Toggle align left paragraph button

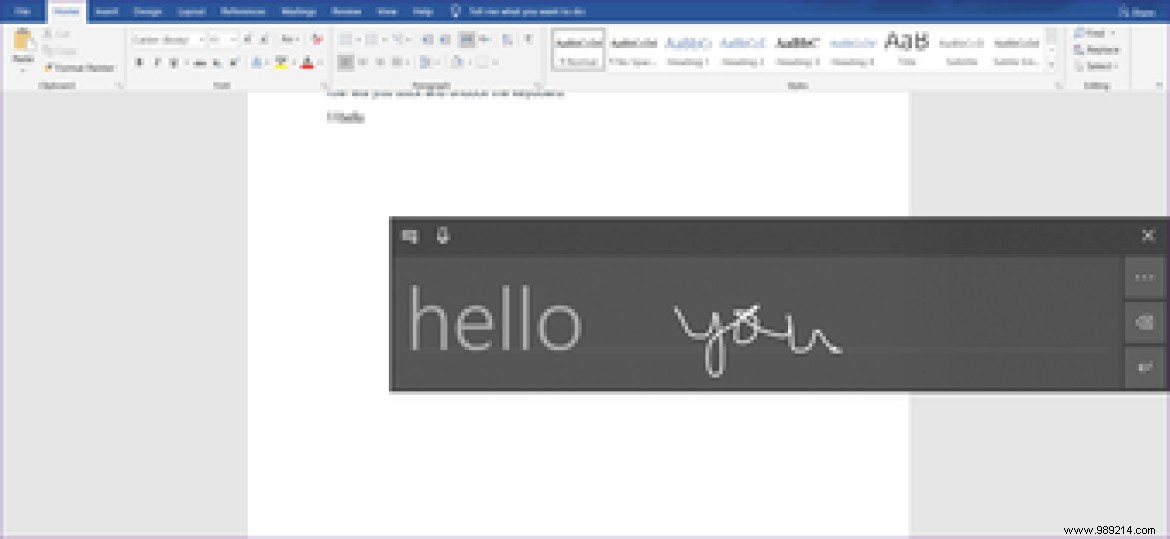point(345,63)
